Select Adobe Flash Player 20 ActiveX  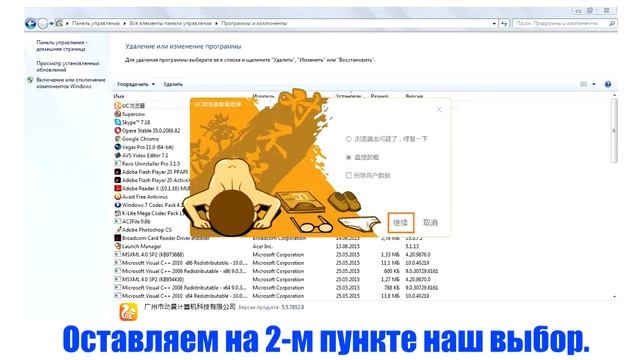tap(151, 180)
